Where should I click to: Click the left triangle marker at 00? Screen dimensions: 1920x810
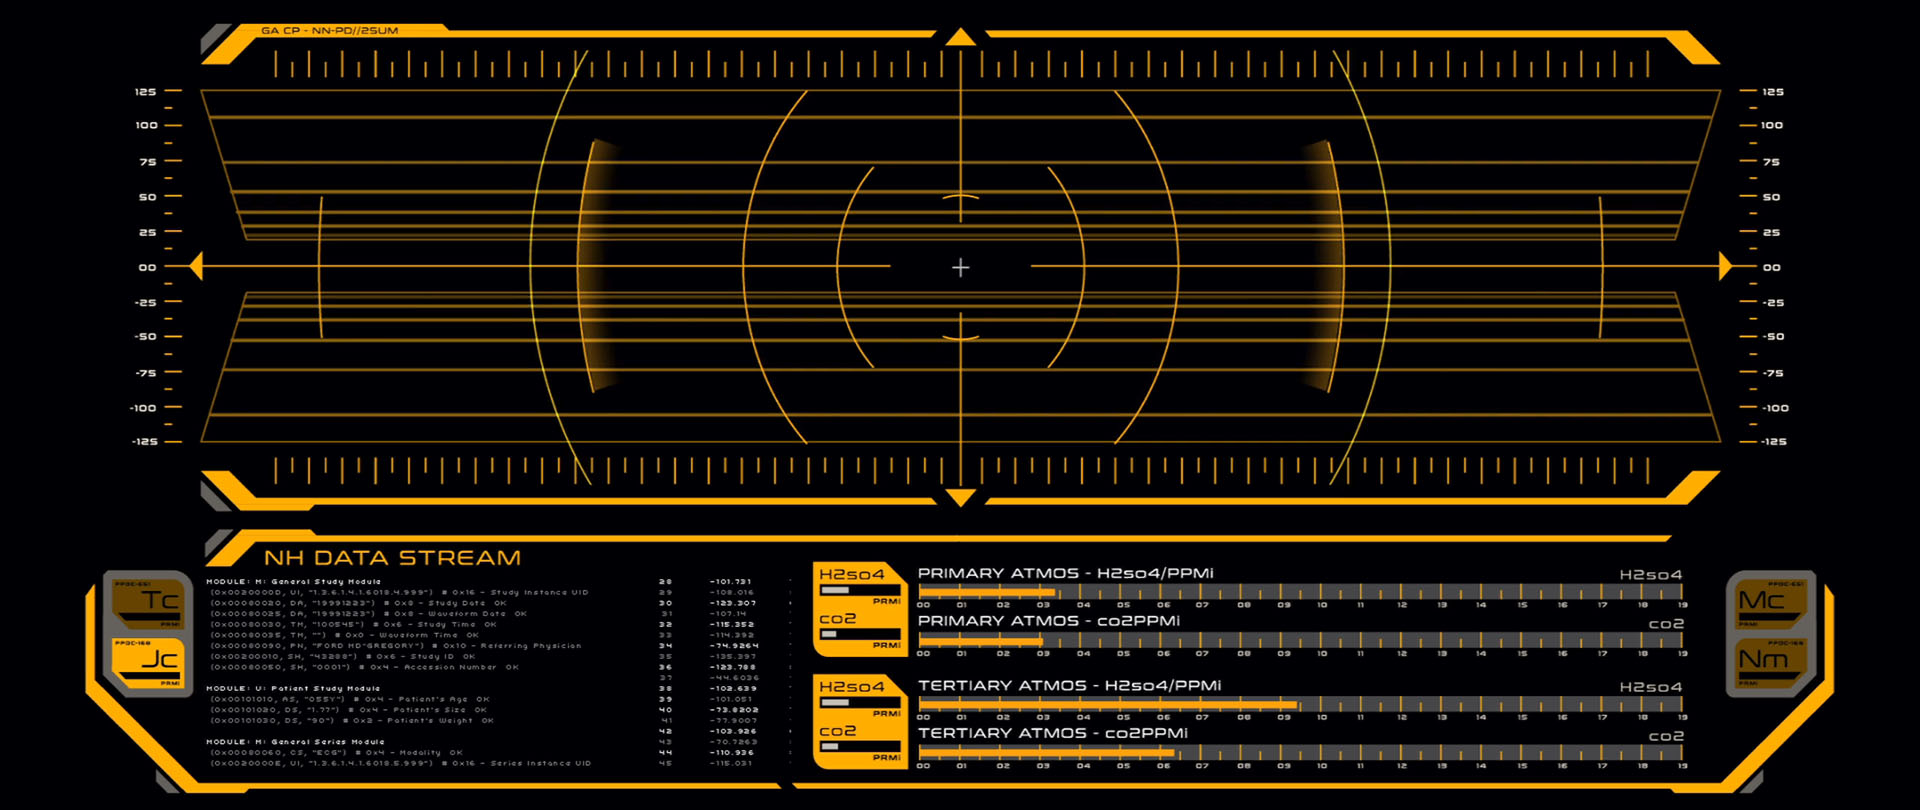pos(196,266)
